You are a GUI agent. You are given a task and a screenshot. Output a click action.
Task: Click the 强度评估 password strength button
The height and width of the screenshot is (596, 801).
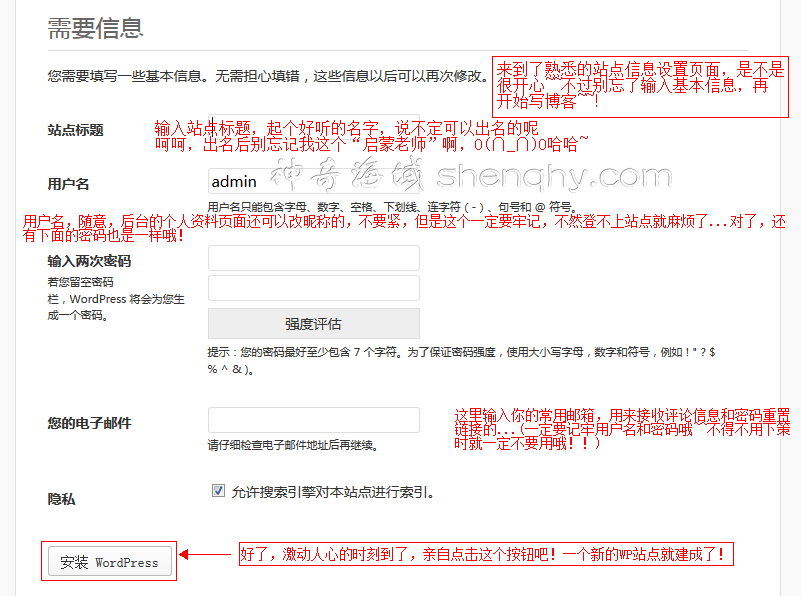[313, 323]
